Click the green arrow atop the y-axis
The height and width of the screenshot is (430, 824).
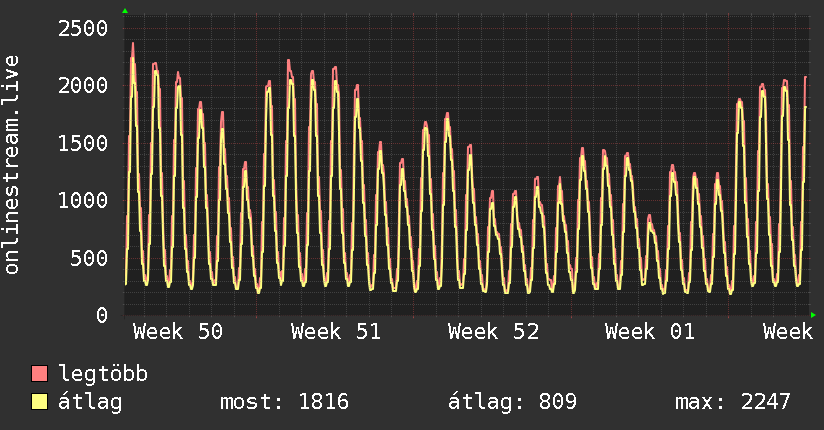click(125, 11)
